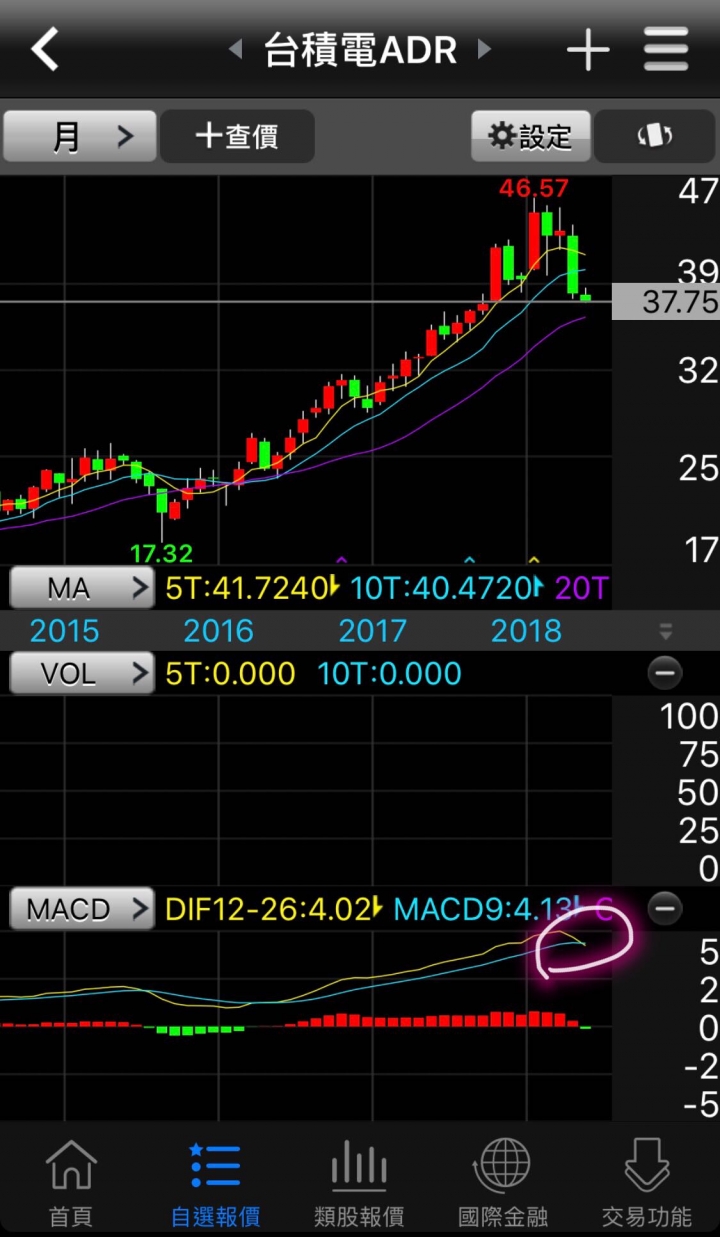Select the DIF12-26:4.02 value
The width and height of the screenshot is (720, 1237).
click(x=267, y=909)
